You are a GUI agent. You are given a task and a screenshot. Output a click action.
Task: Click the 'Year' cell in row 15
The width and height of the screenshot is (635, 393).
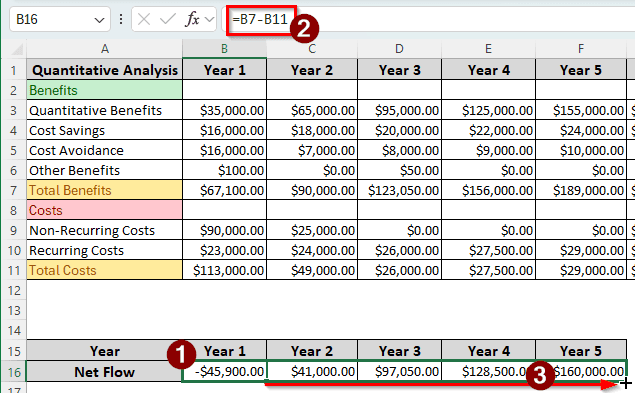pos(104,351)
